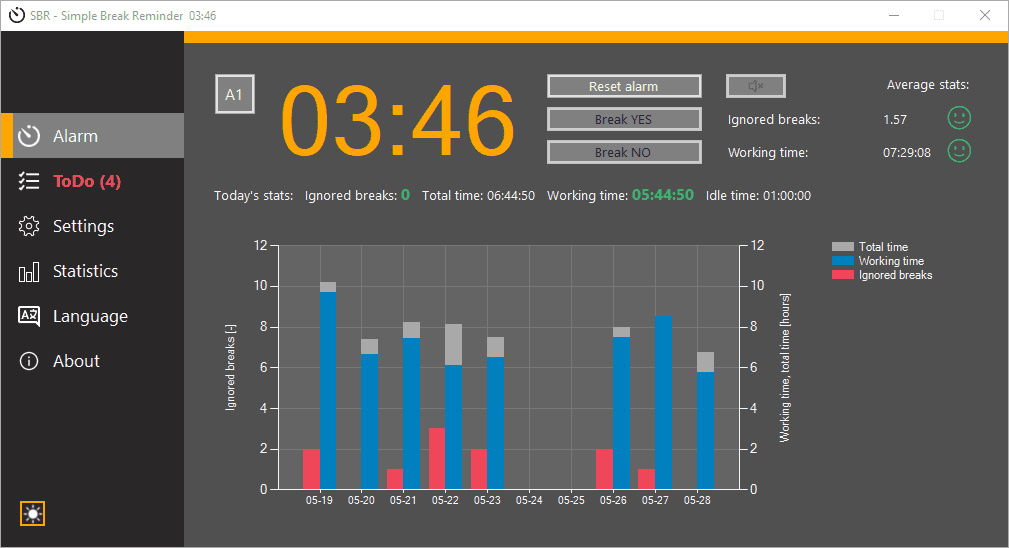Toggle the mute sound speaker button
This screenshot has width=1009, height=548.
[x=755, y=86]
